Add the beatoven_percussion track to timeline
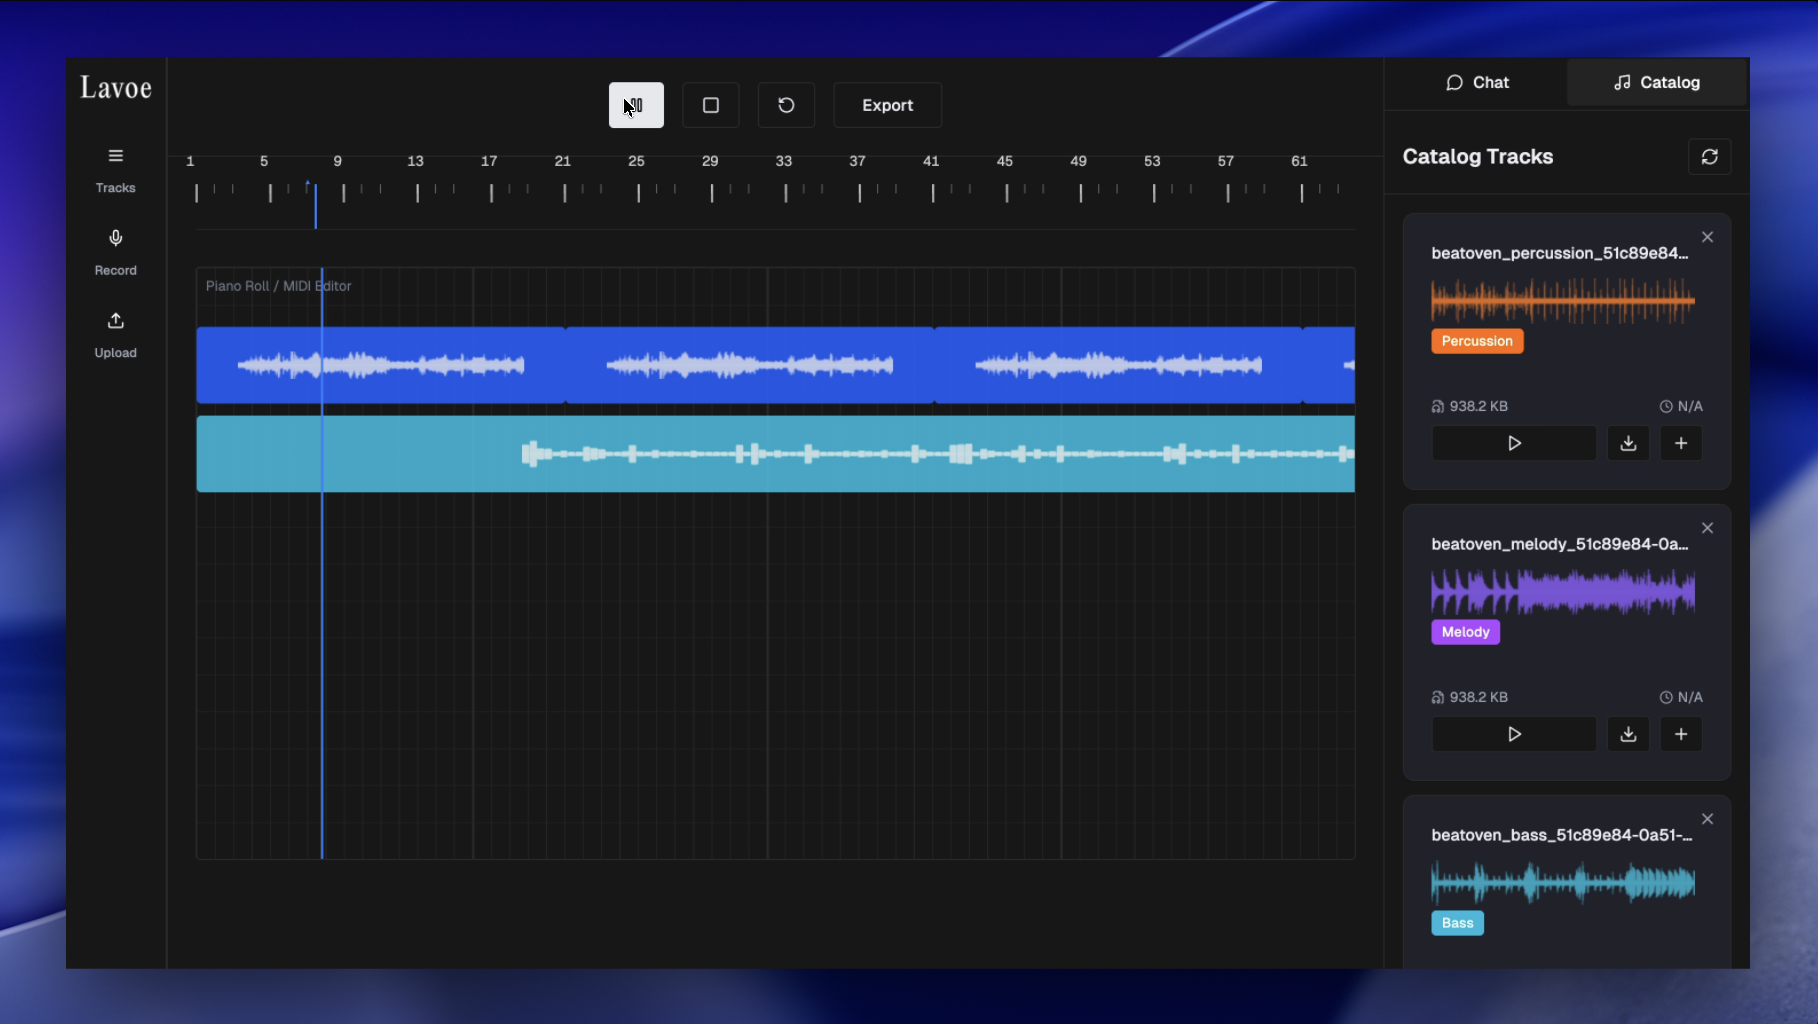The image size is (1818, 1024). [1681, 443]
